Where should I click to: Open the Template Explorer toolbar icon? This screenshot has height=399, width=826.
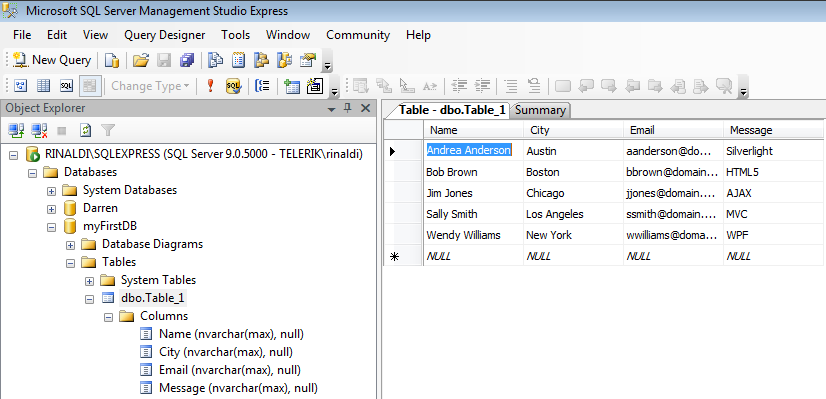[x=285, y=60]
